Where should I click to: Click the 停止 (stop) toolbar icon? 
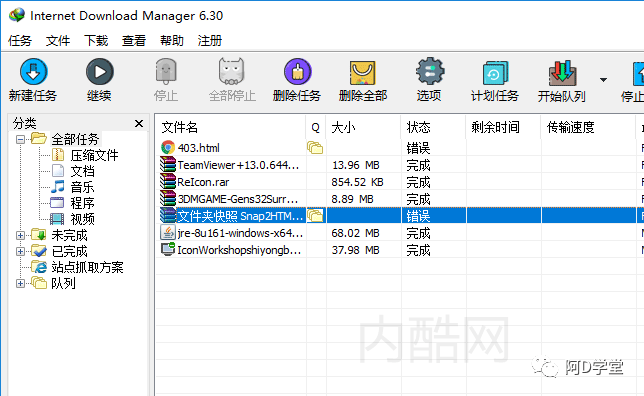tap(166, 71)
